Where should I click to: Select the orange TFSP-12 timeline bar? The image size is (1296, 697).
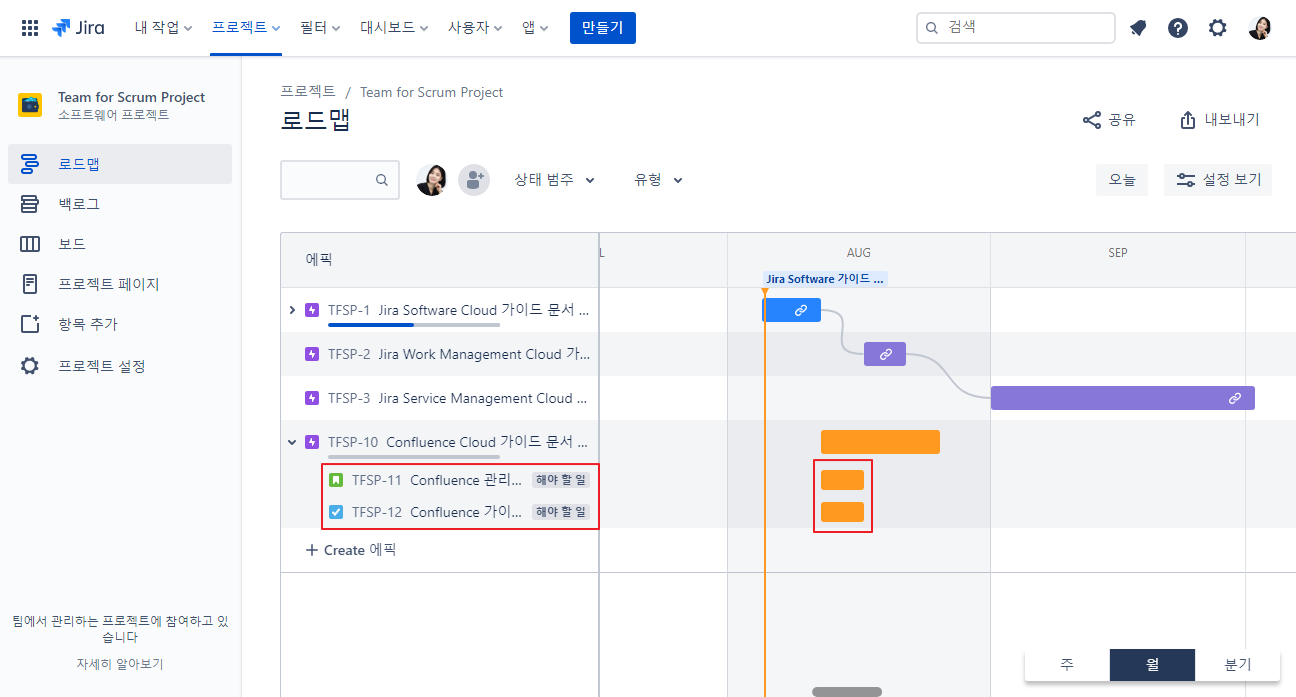pos(842,512)
